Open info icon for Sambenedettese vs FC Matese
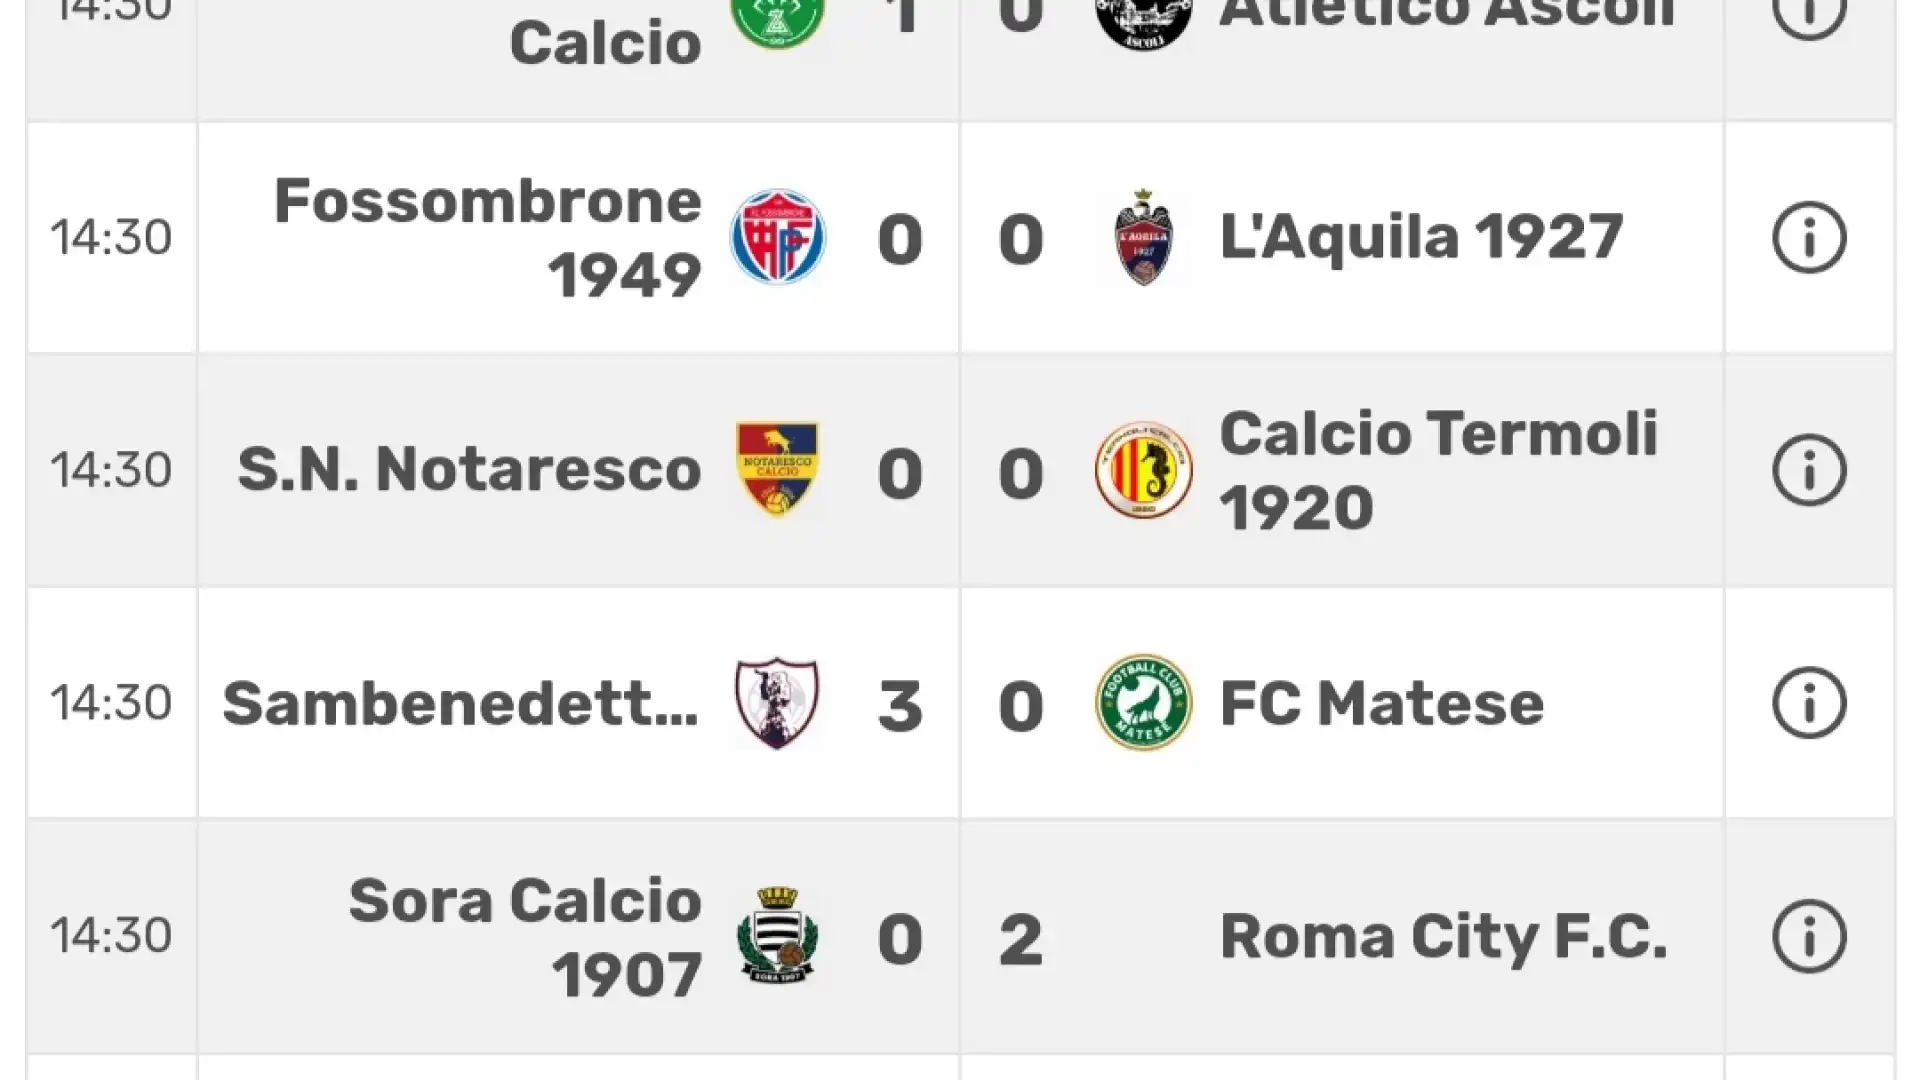This screenshot has height=1080, width=1920. (1809, 703)
